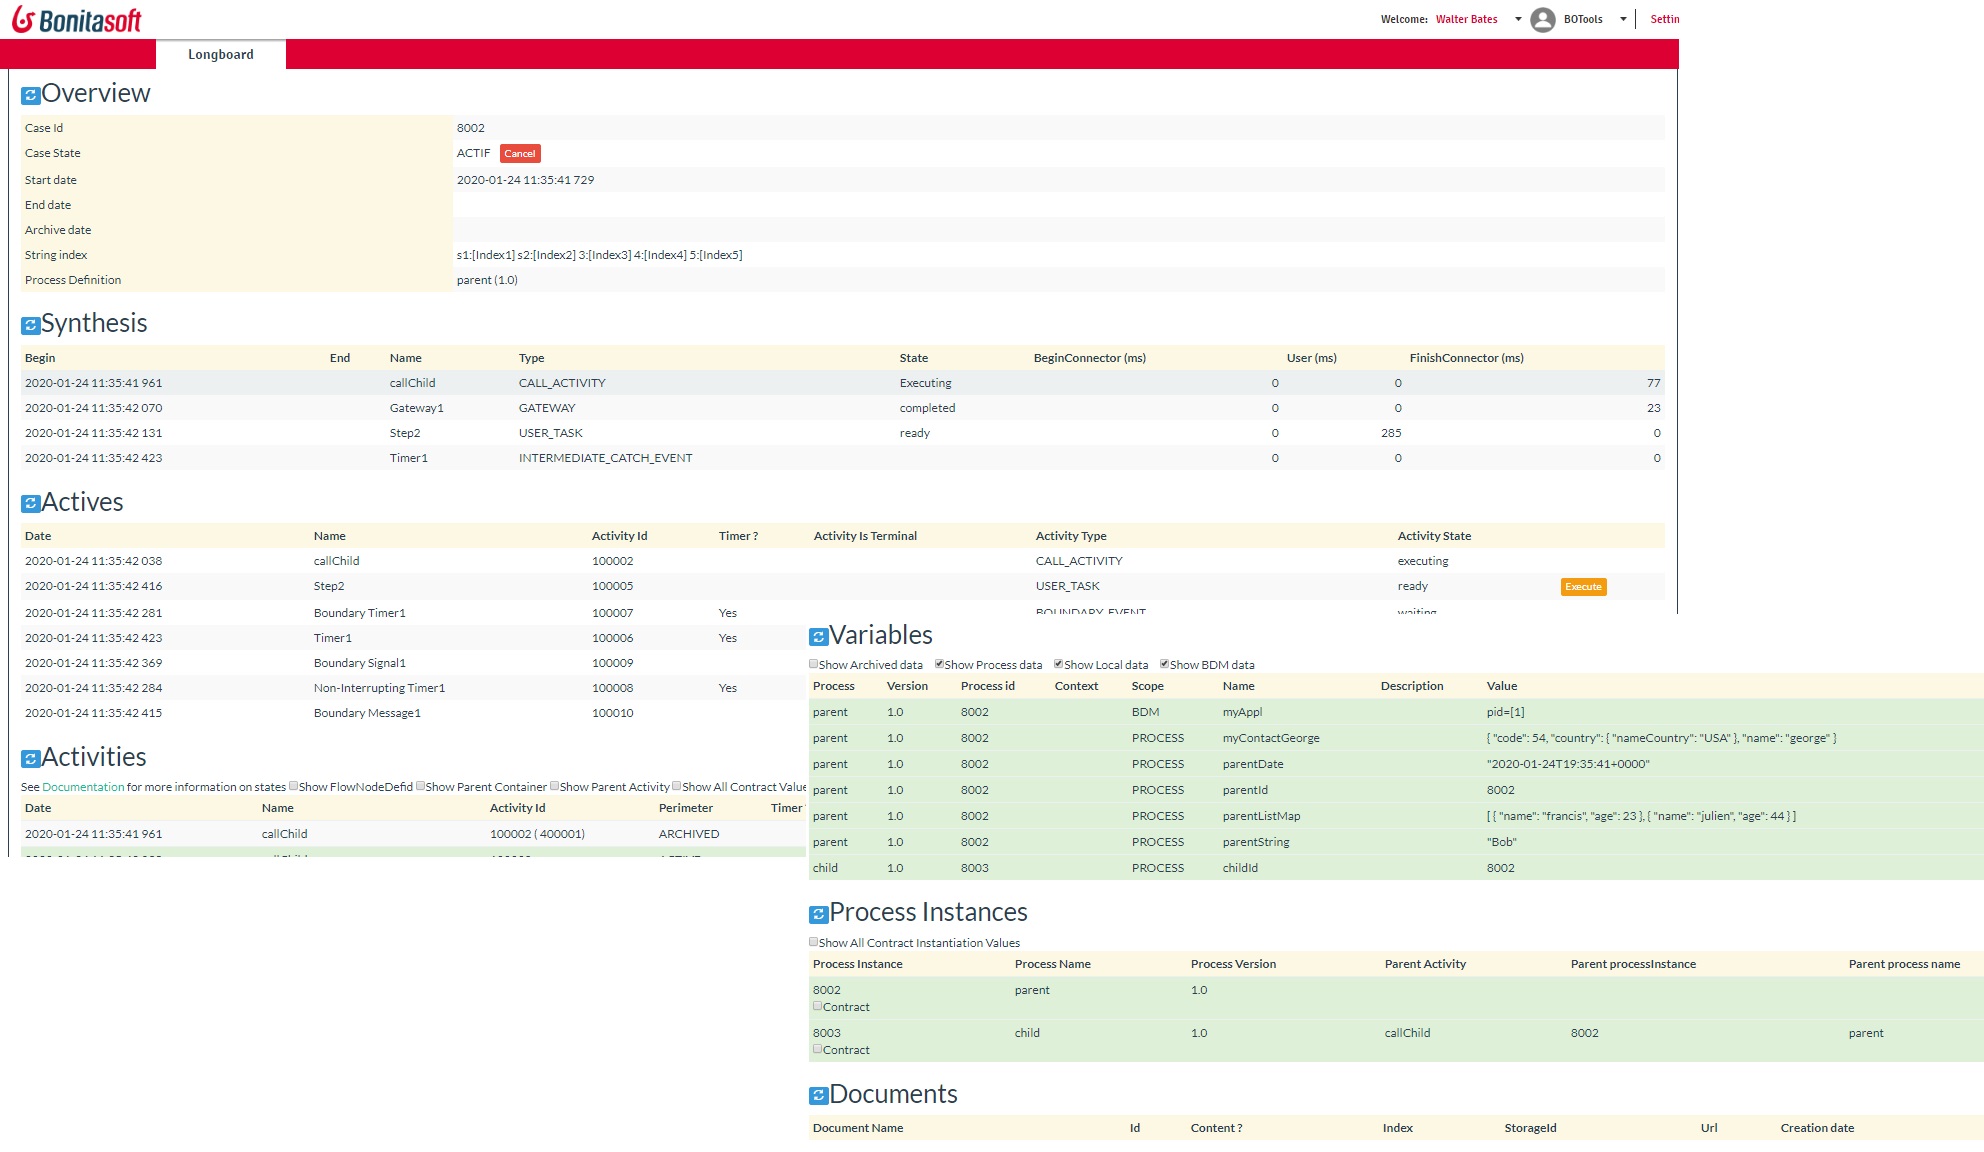Click refresh icon beside Synthesis heading
1984x1152 pixels.
coord(30,326)
